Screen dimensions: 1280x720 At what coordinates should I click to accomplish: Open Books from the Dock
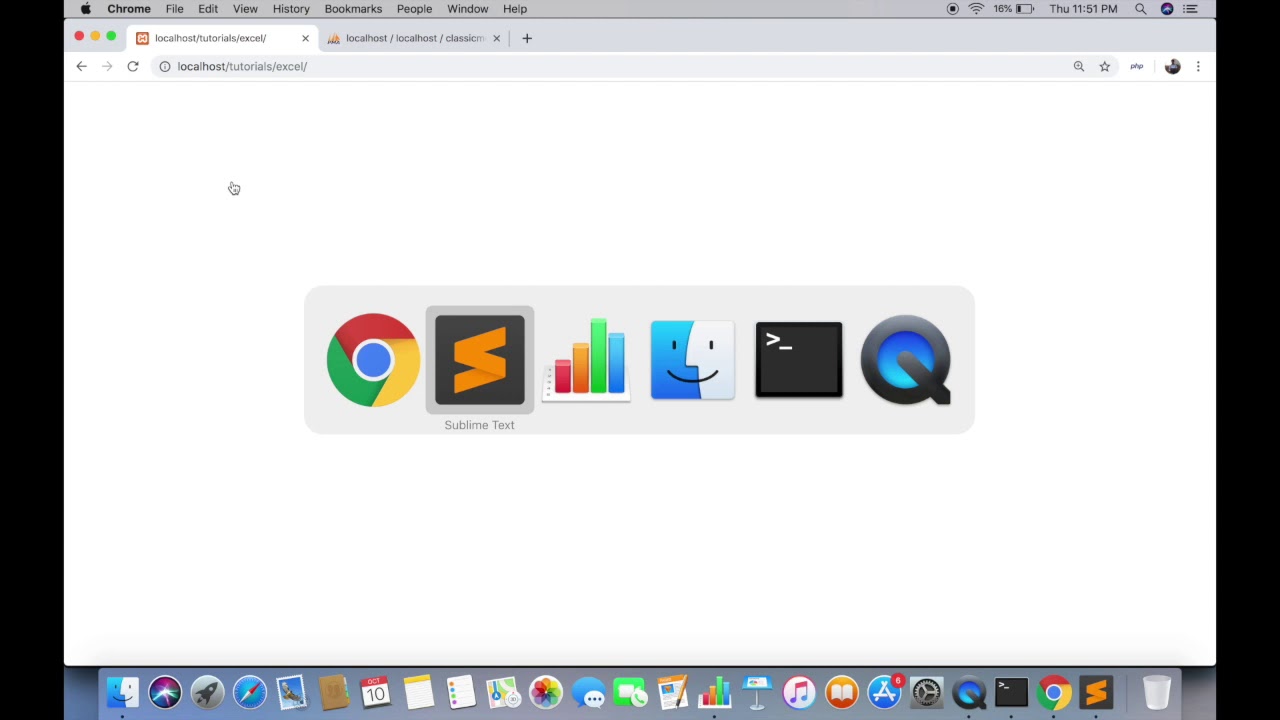click(842, 692)
